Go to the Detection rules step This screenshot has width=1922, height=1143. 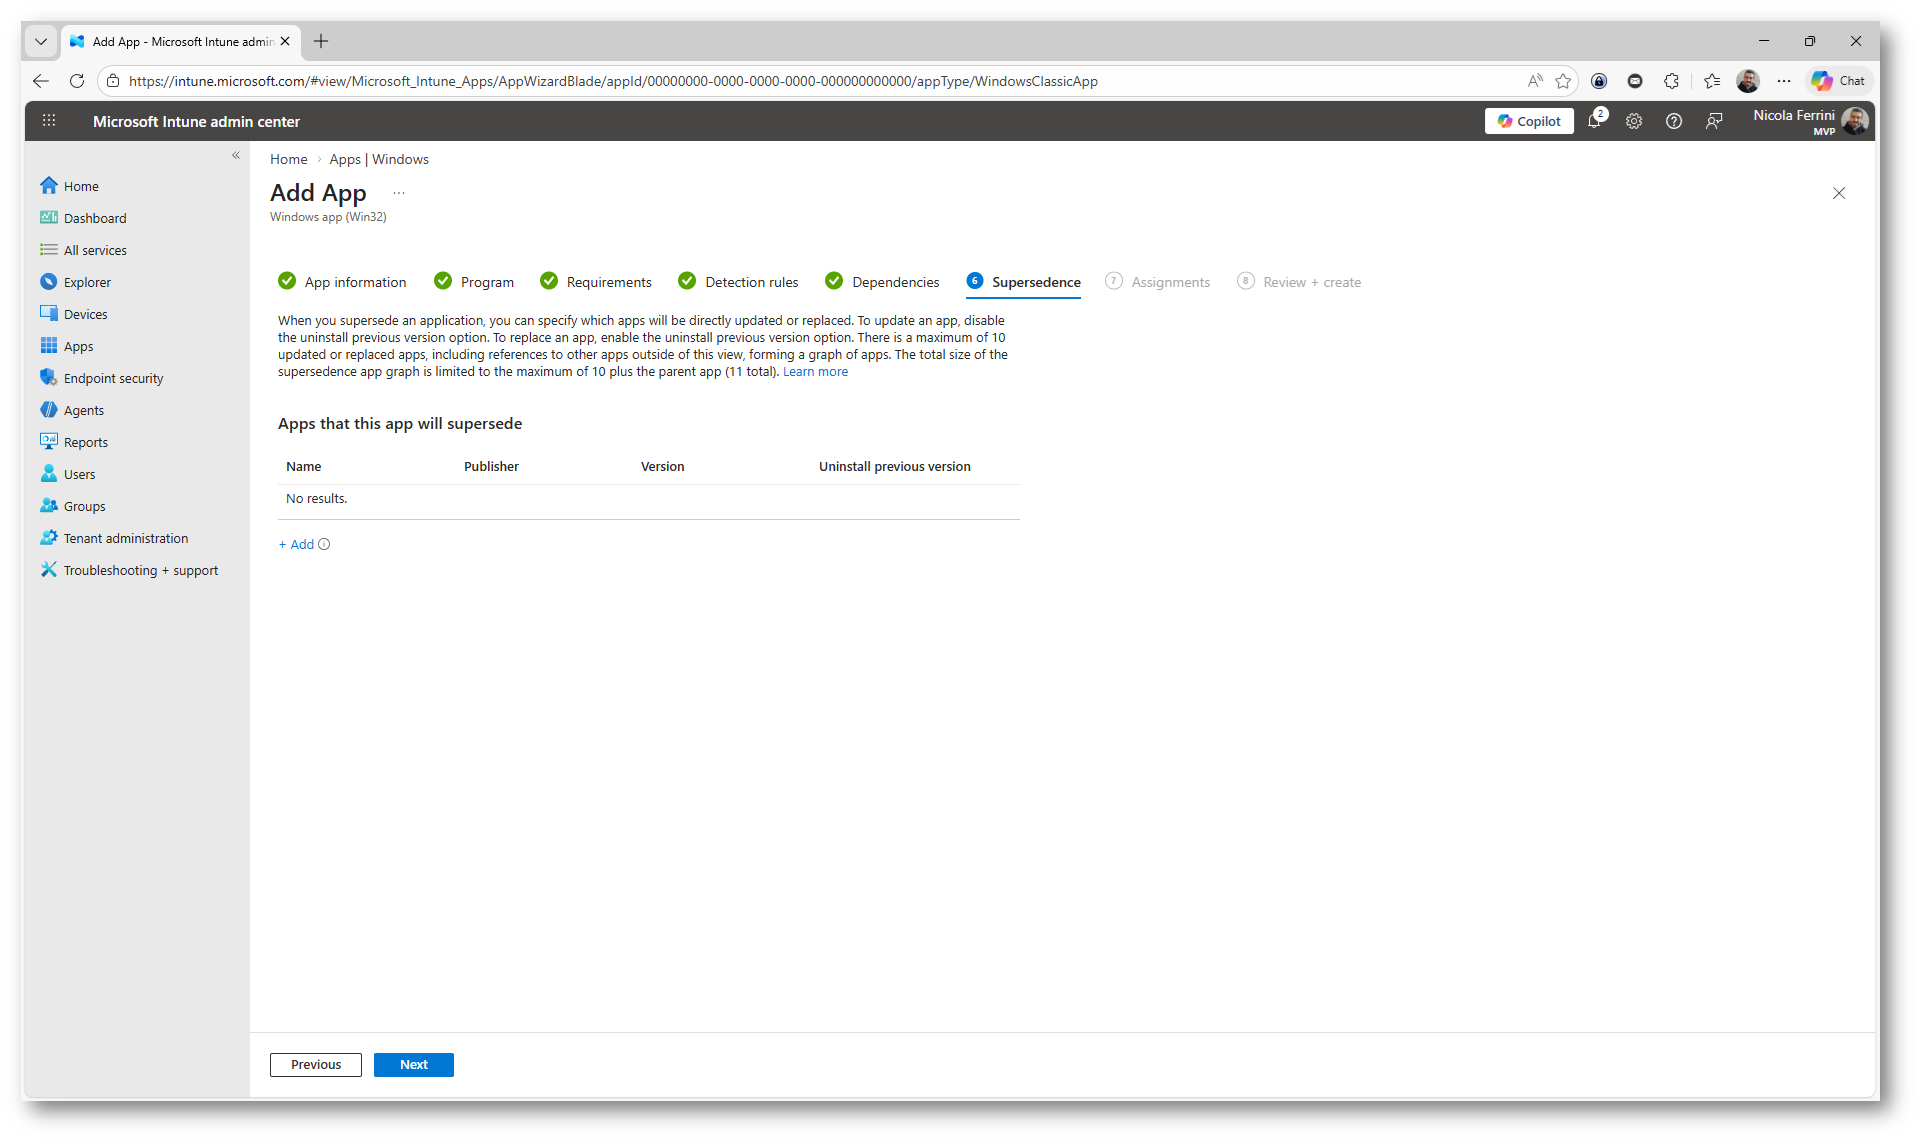pyautogui.click(x=751, y=282)
